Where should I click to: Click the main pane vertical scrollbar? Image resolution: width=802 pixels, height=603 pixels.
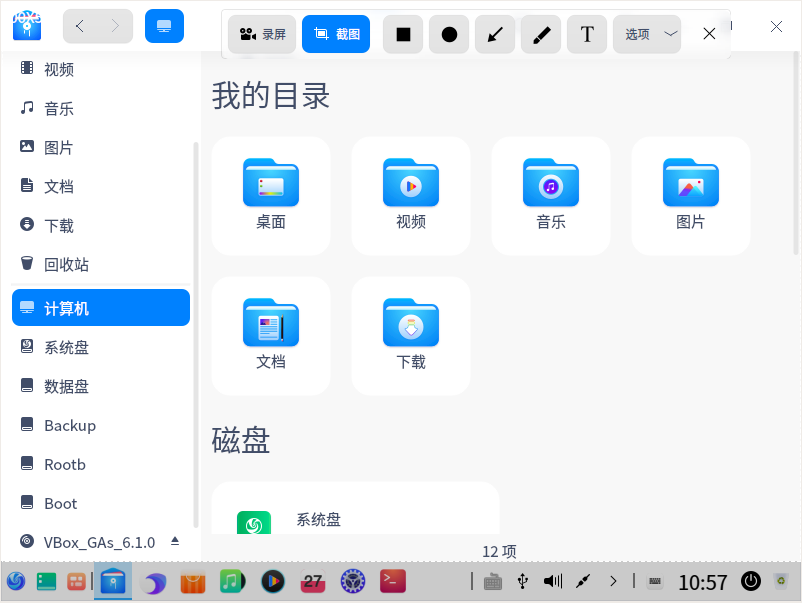796,153
